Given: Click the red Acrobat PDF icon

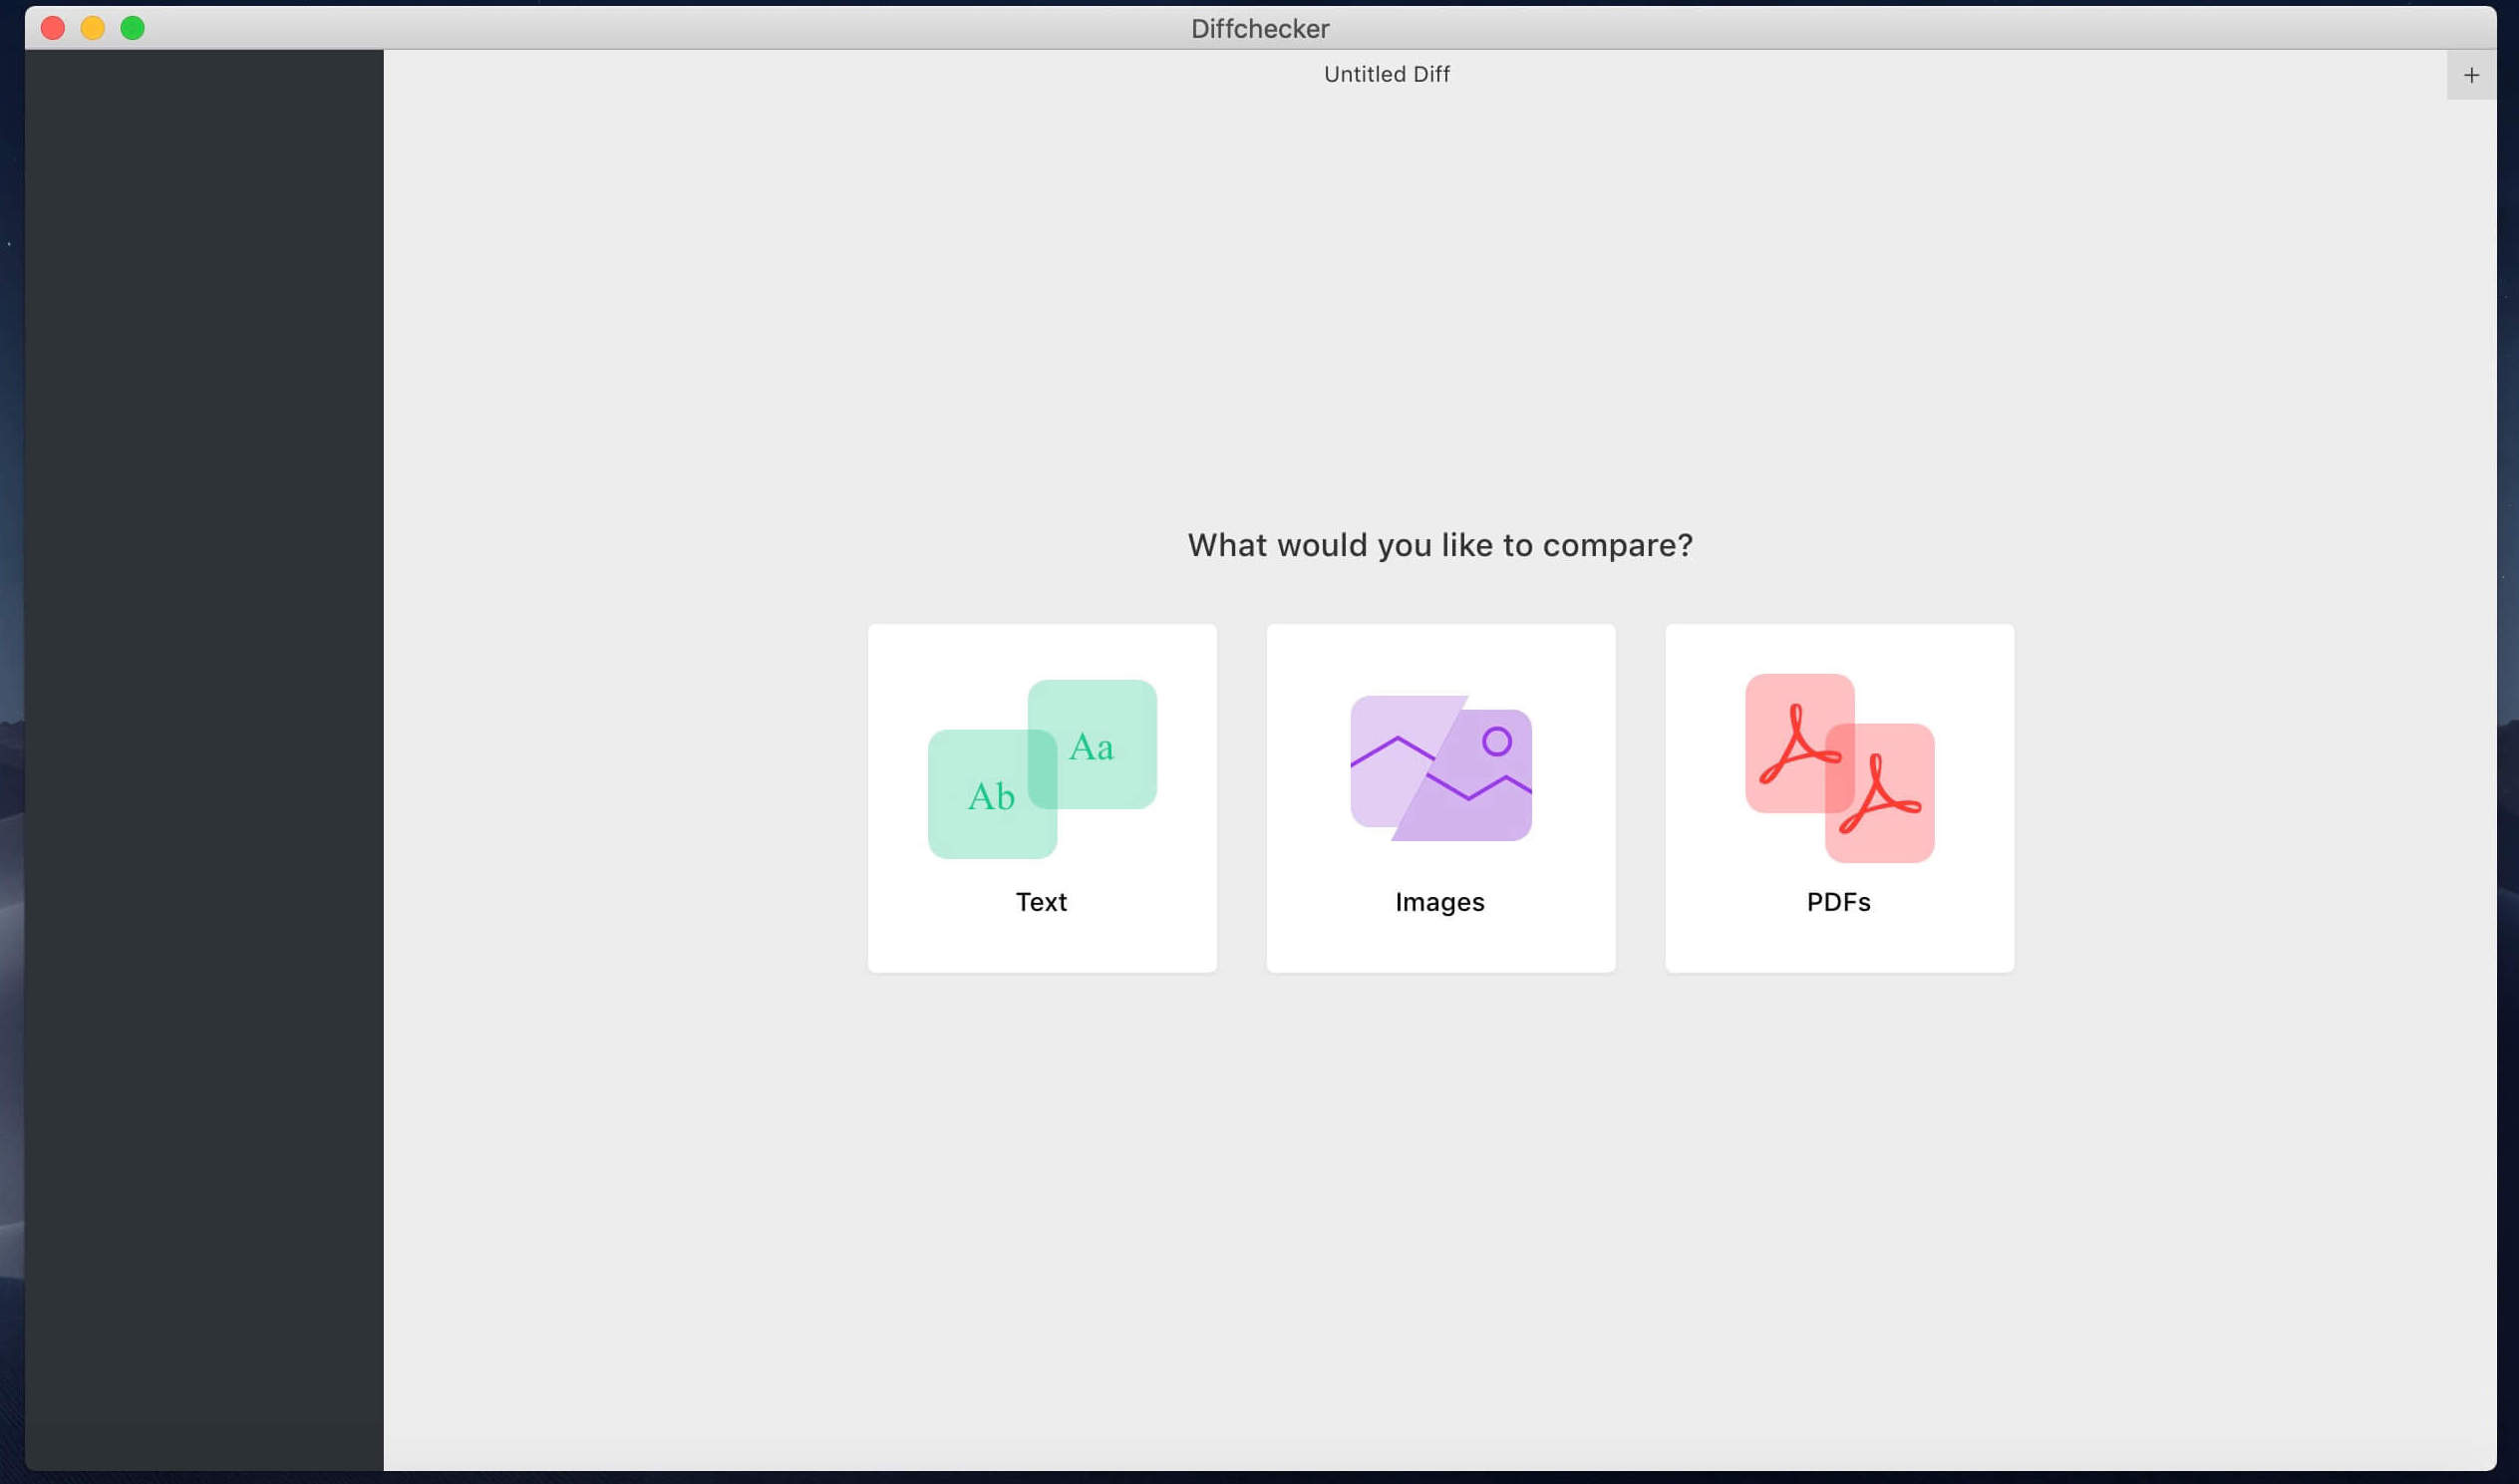Looking at the screenshot, I should point(1839,768).
